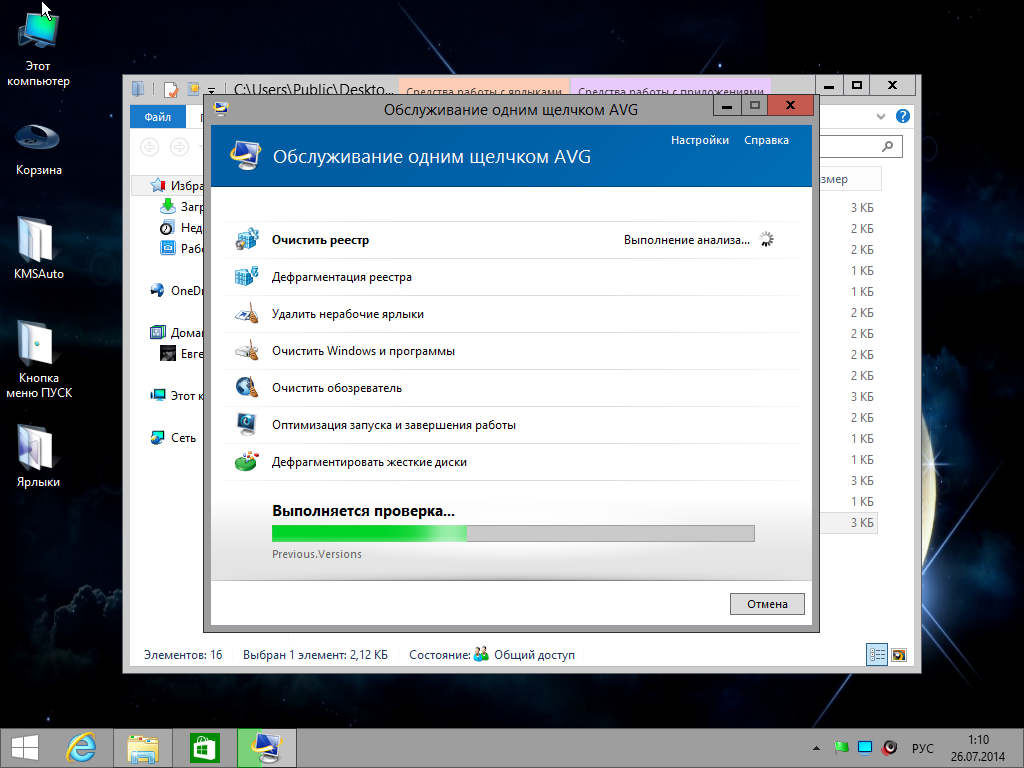1024x768 pixels.
Task: Switch to the AVG taskbar icon
Action: click(266, 748)
